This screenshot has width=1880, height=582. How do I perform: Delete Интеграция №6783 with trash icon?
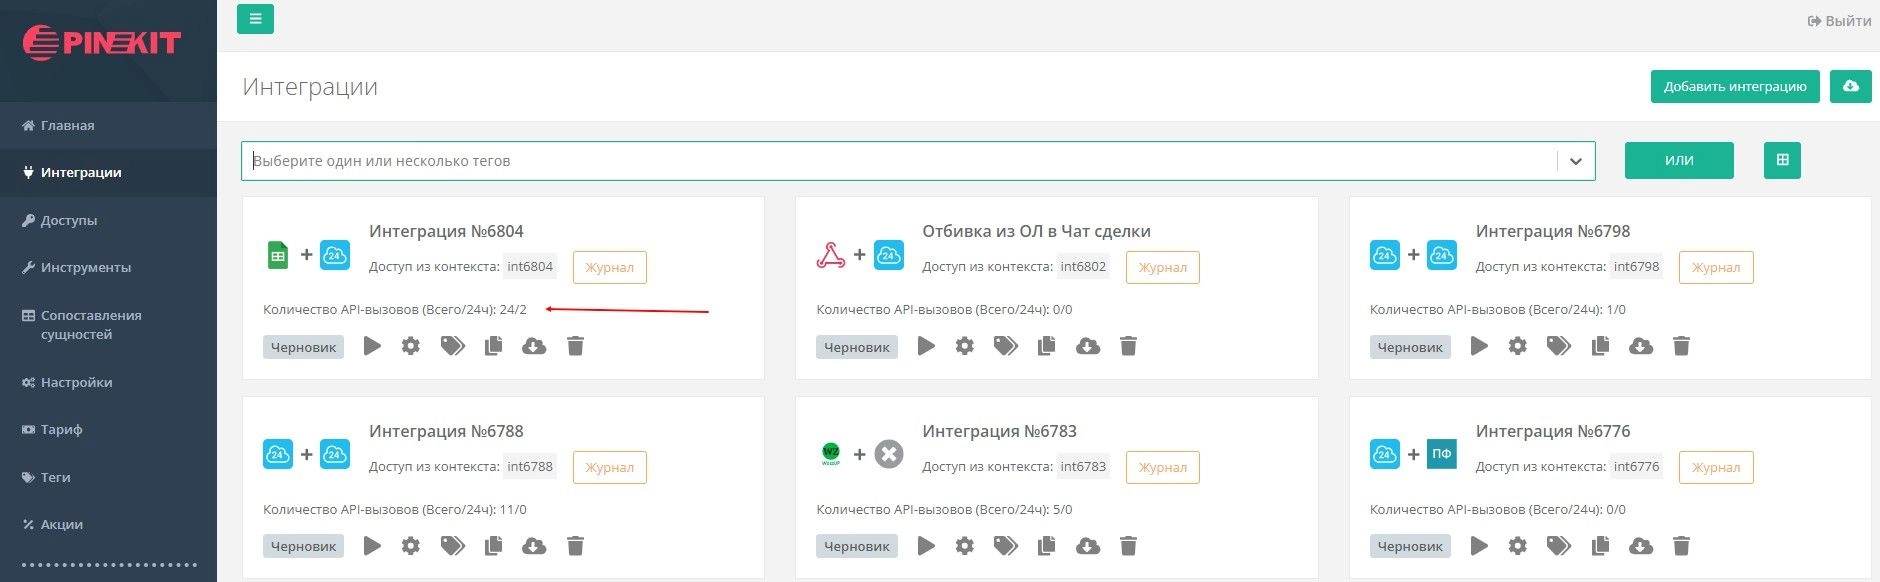coord(1128,546)
